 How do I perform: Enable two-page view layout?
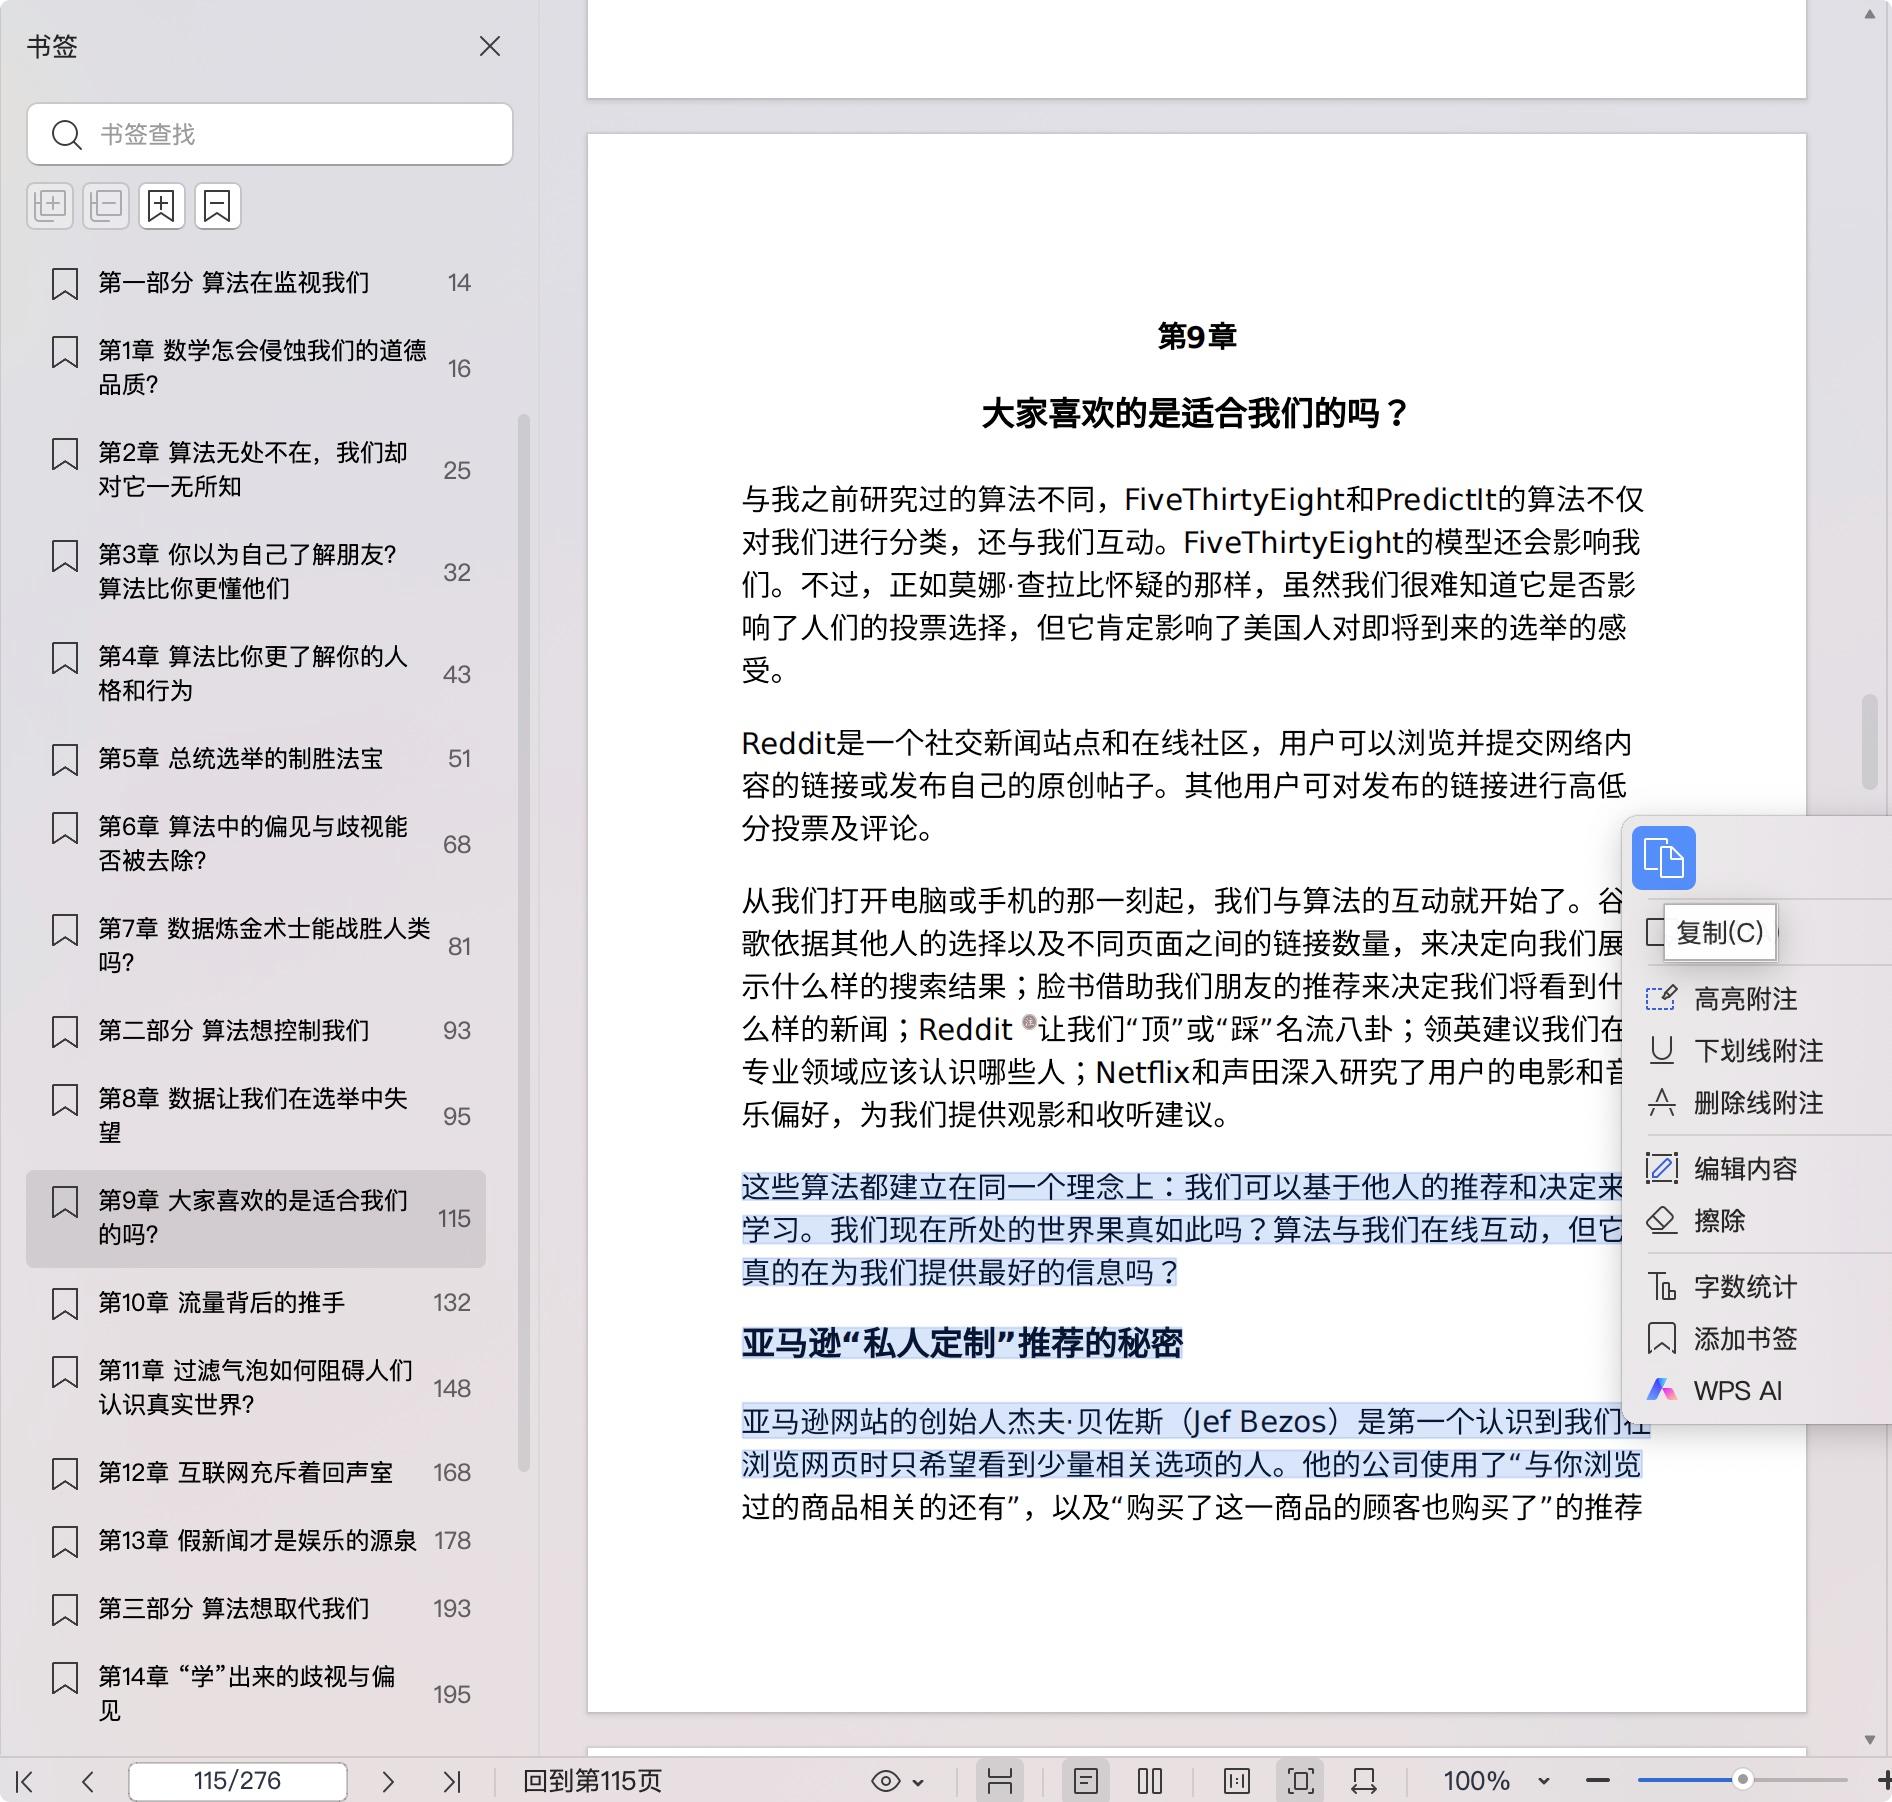pyautogui.click(x=1150, y=1780)
